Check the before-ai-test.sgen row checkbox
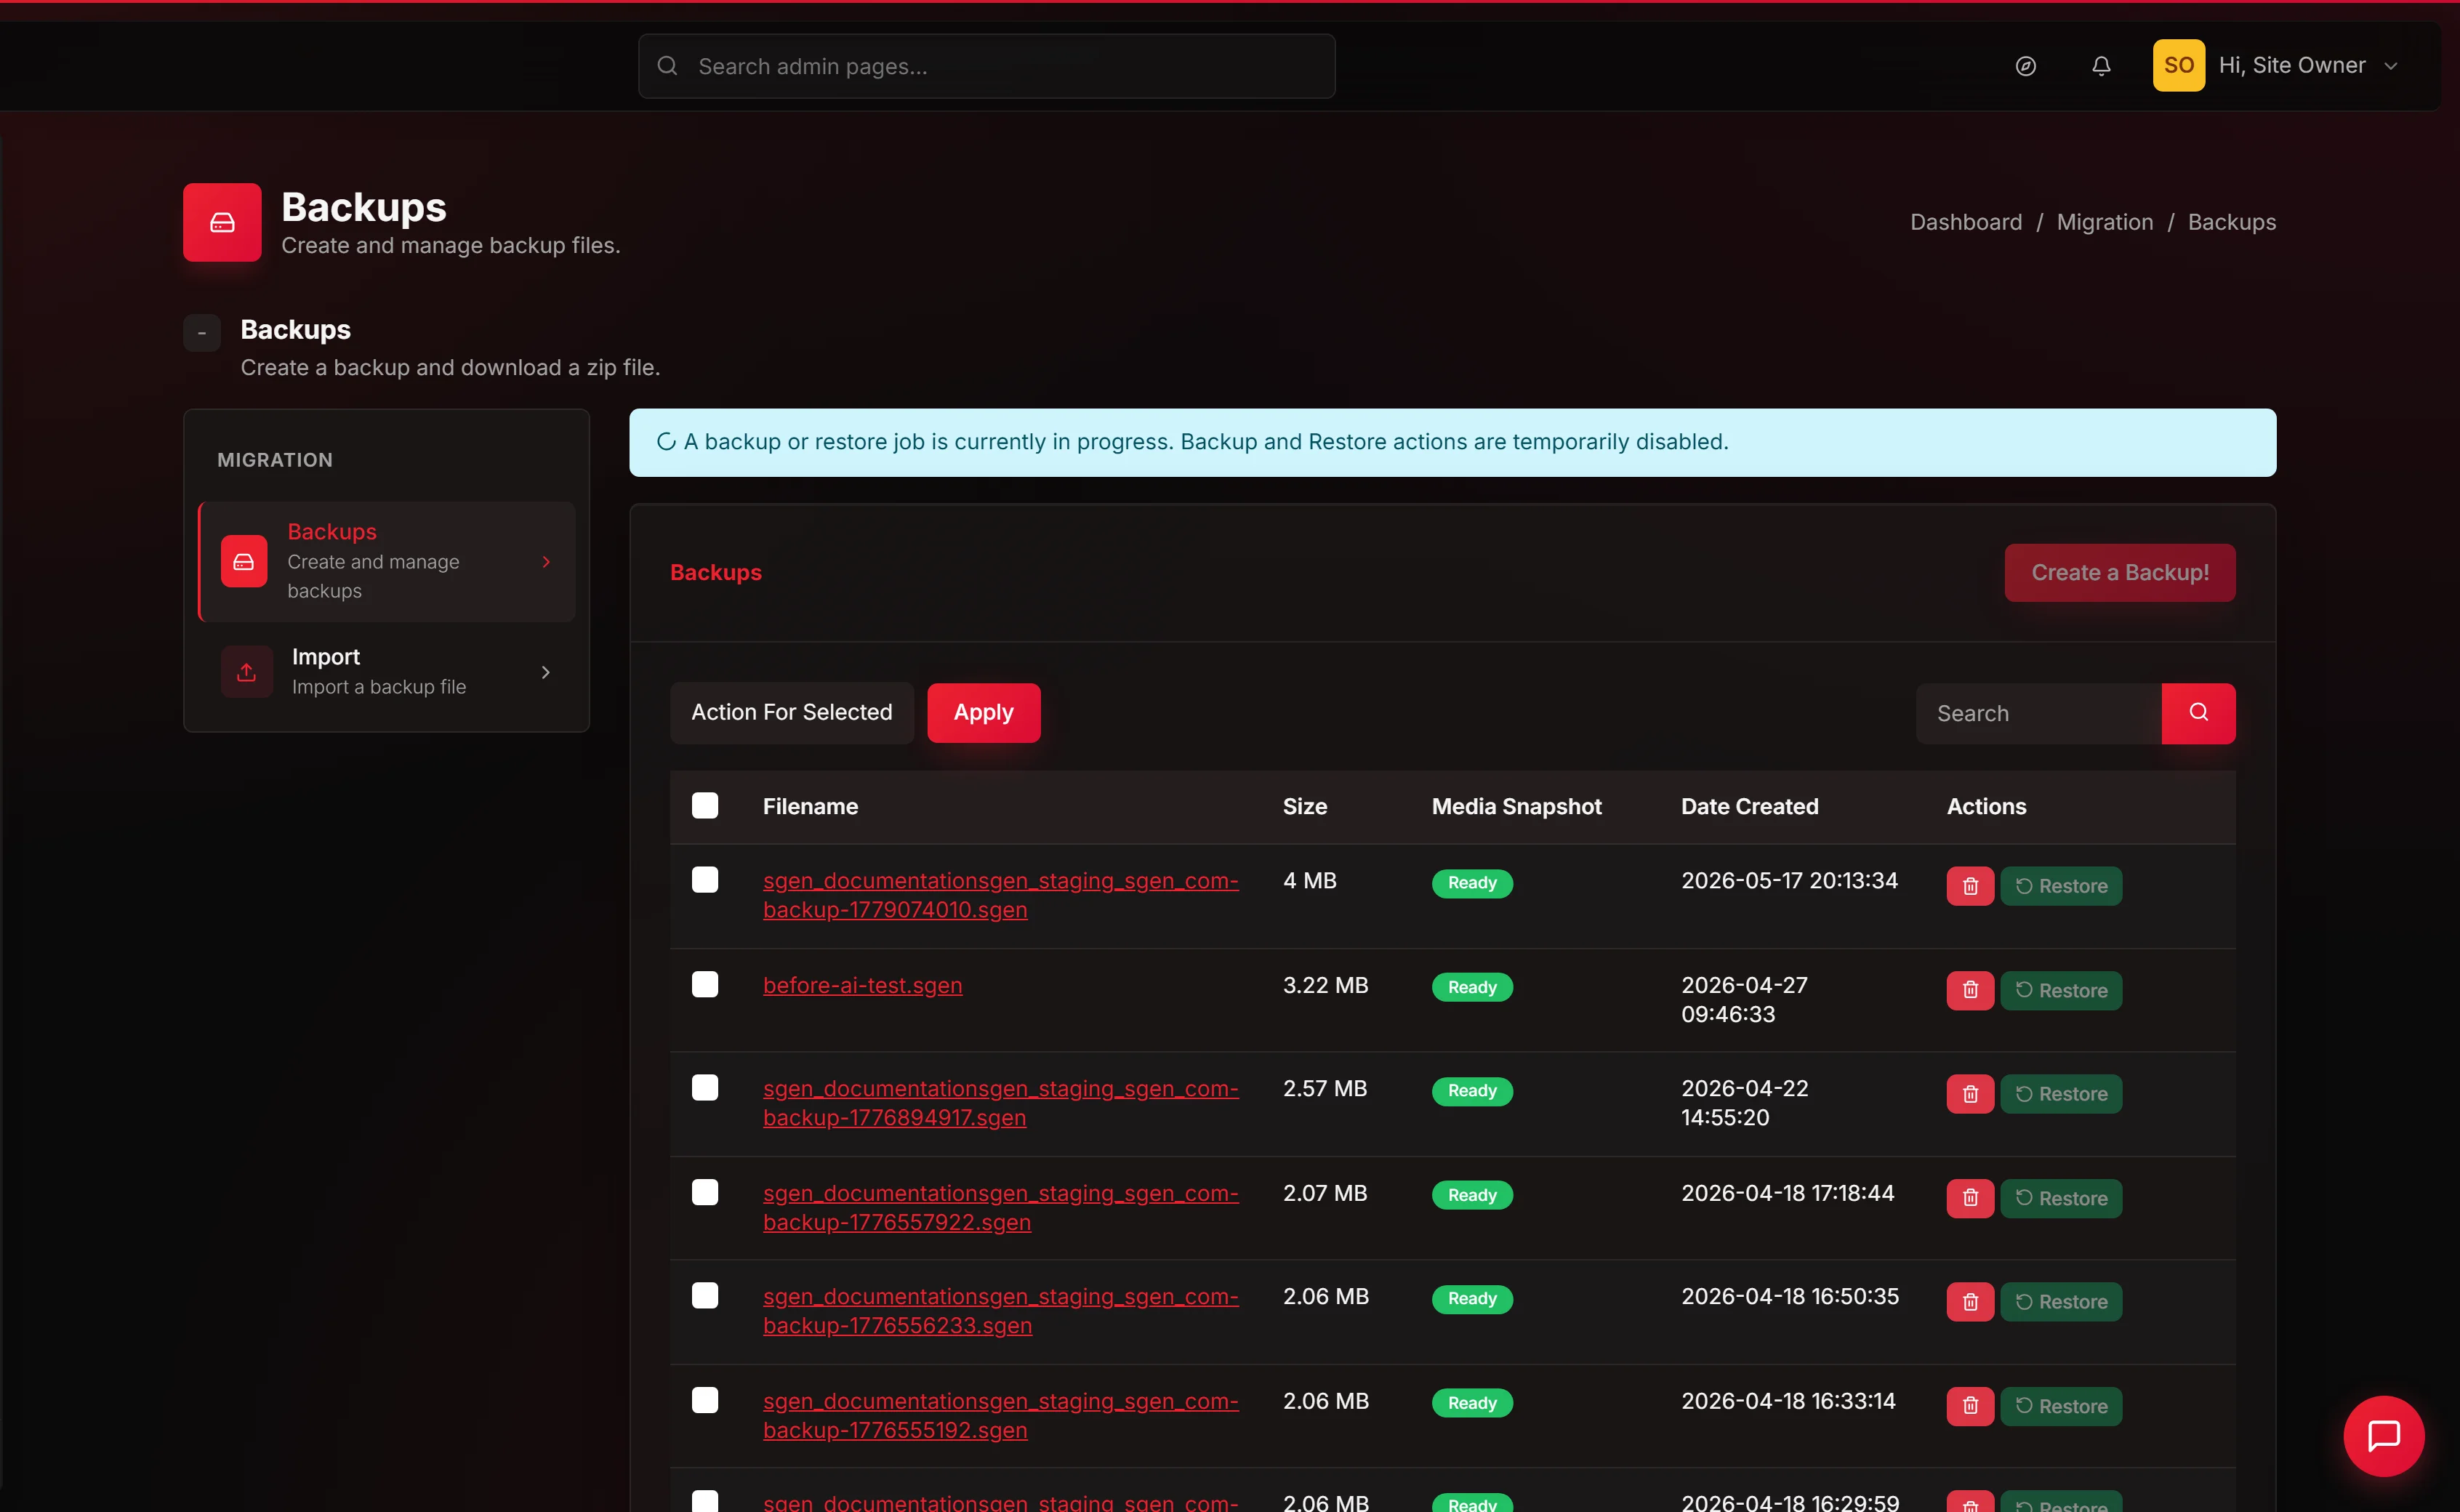The image size is (2460, 1512). click(705, 985)
